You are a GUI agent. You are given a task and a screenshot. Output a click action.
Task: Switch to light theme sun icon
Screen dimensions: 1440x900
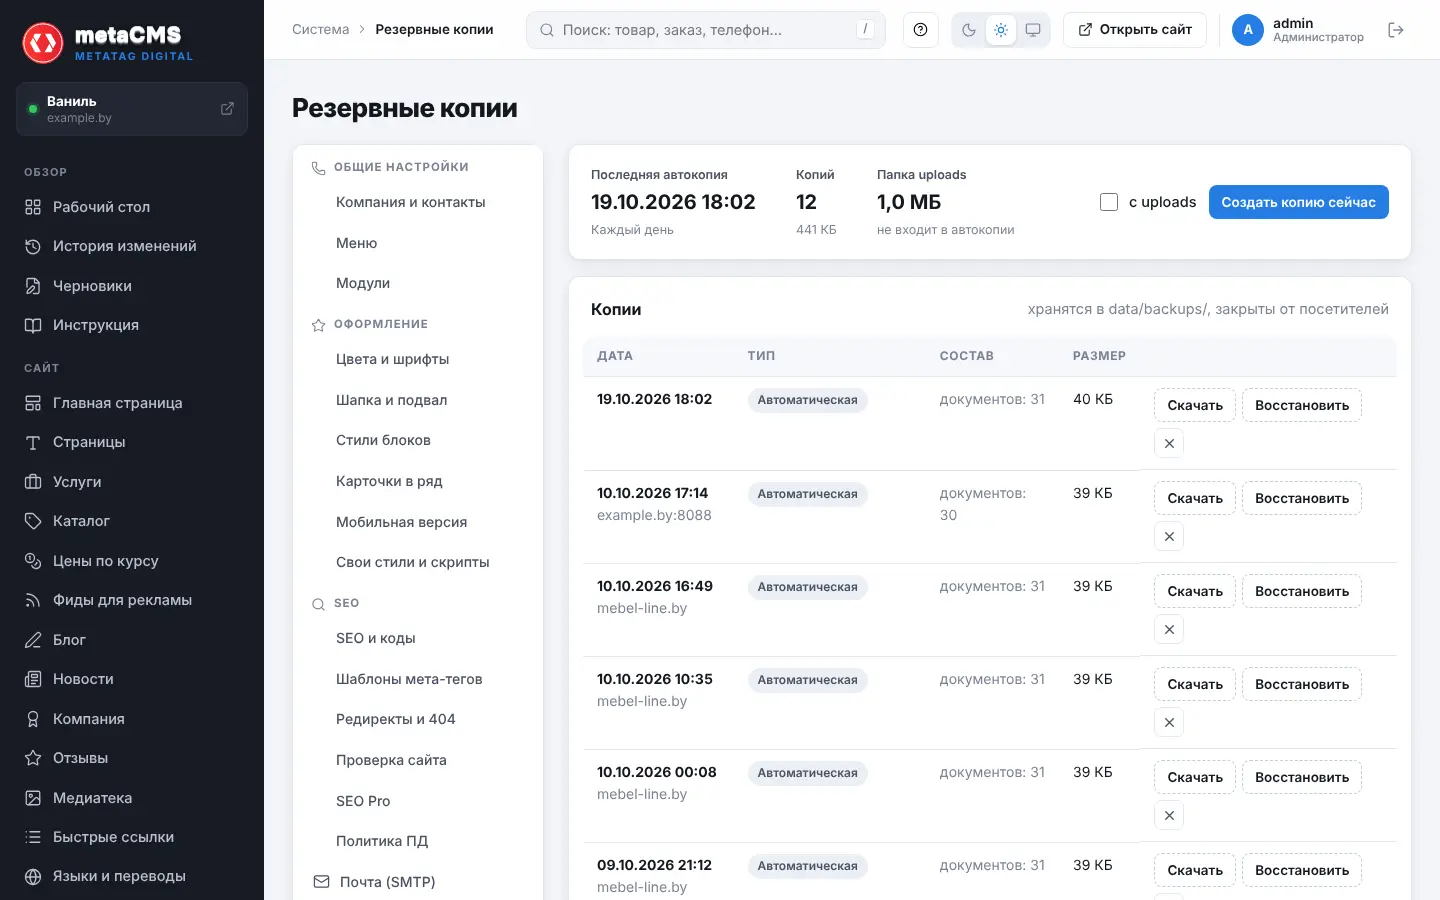pyautogui.click(x=1001, y=30)
